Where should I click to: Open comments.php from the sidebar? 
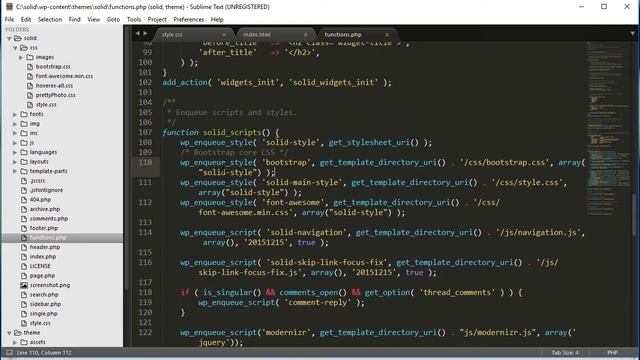coord(49,219)
